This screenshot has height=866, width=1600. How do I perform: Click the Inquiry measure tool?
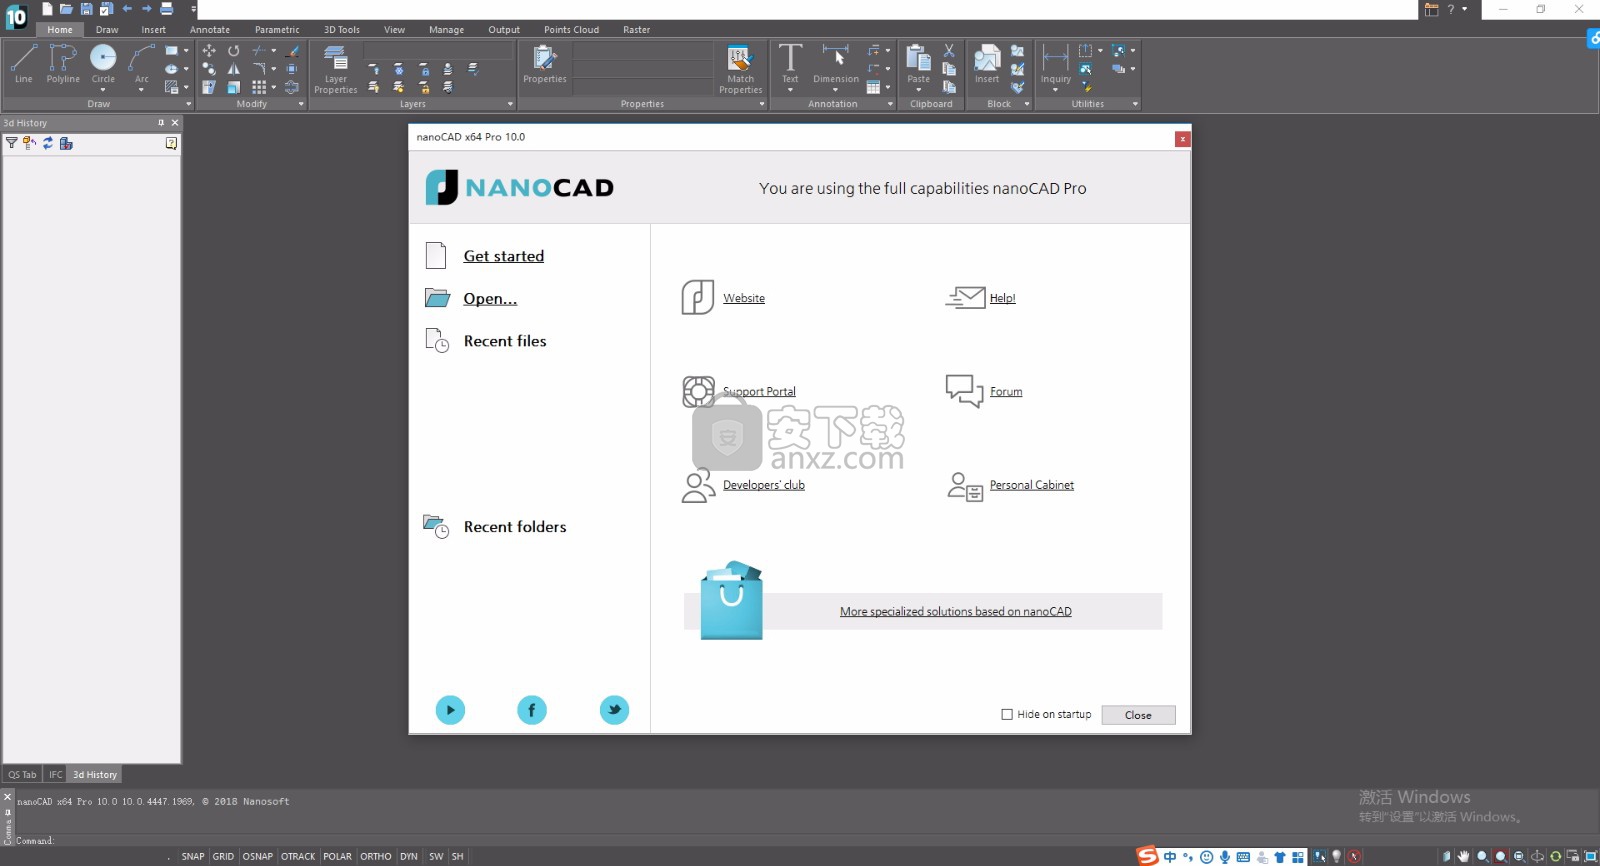coord(1055,64)
